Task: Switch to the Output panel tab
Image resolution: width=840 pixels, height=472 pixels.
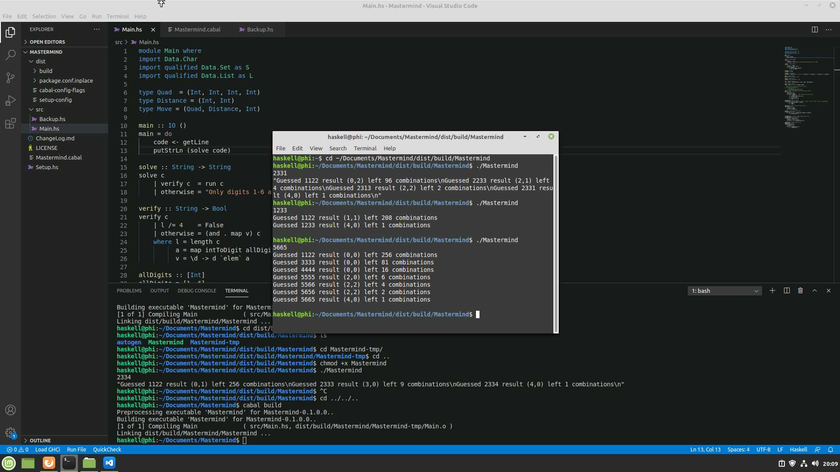Action: tap(159, 290)
